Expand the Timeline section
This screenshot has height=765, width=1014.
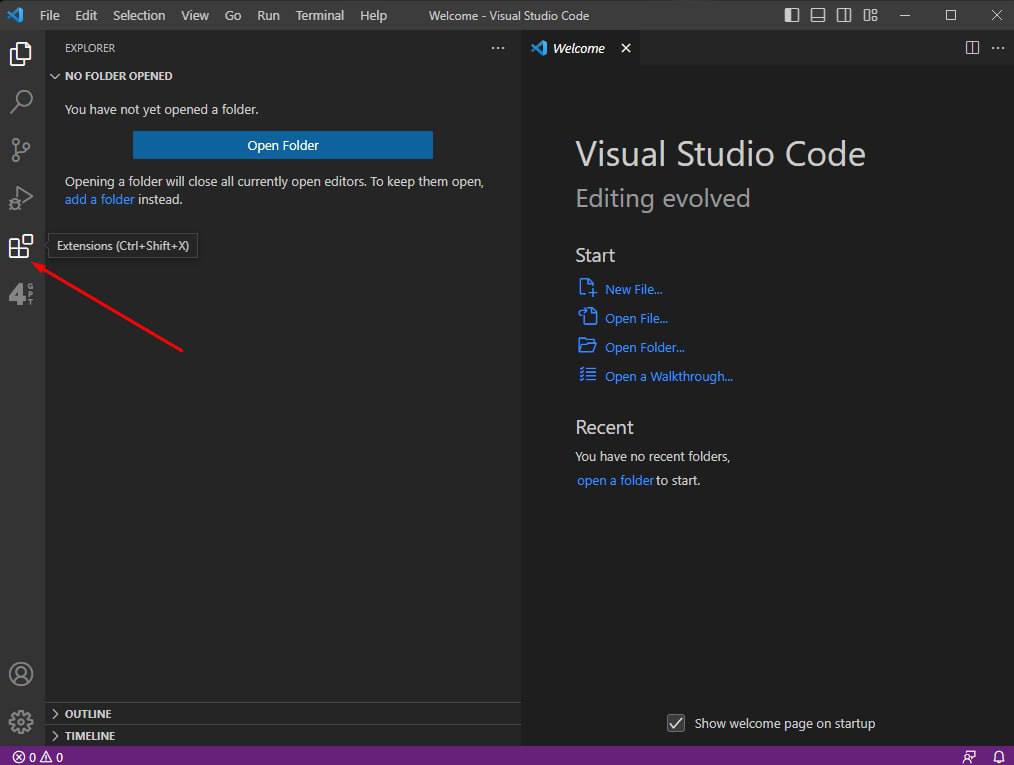pyautogui.click(x=55, y=736)
